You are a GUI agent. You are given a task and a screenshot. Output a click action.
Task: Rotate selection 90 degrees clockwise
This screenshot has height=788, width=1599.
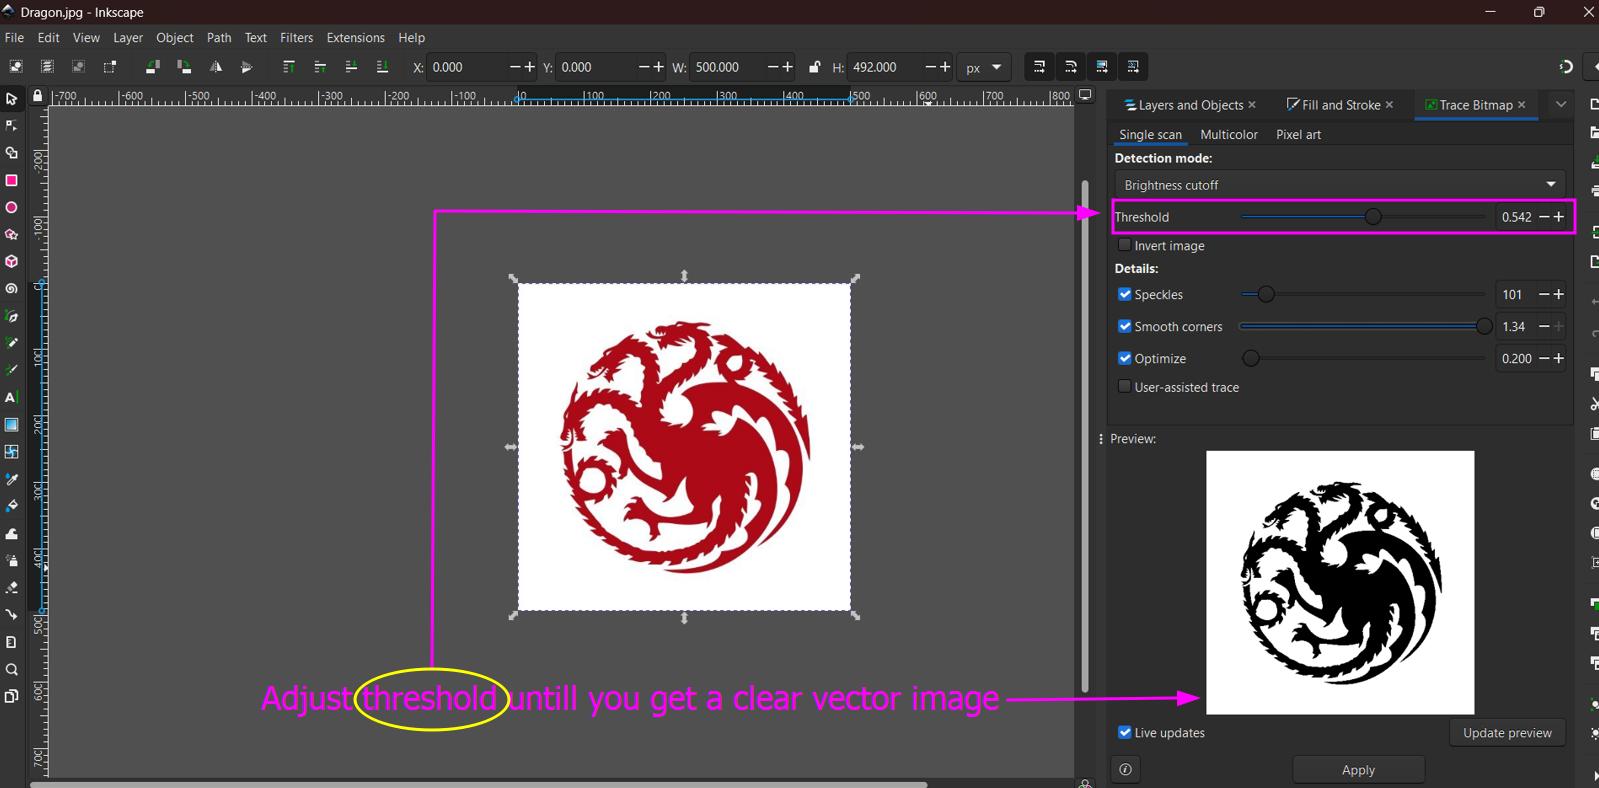coord(184,67)
